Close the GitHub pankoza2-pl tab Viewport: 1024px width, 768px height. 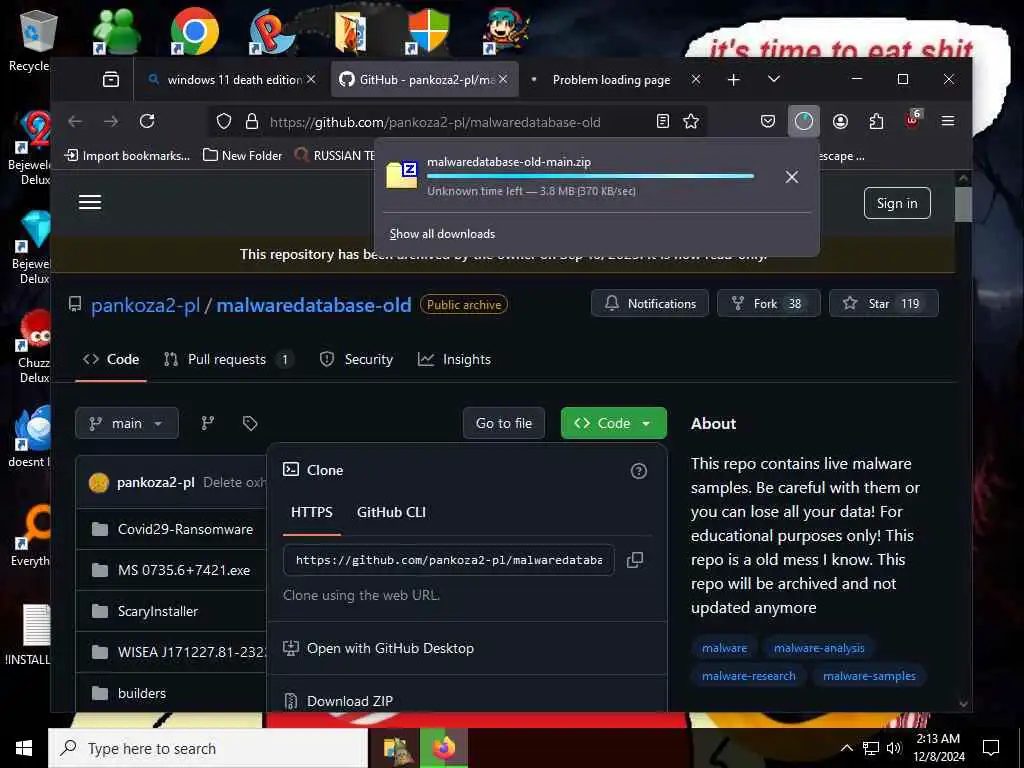tap(503, 80)
